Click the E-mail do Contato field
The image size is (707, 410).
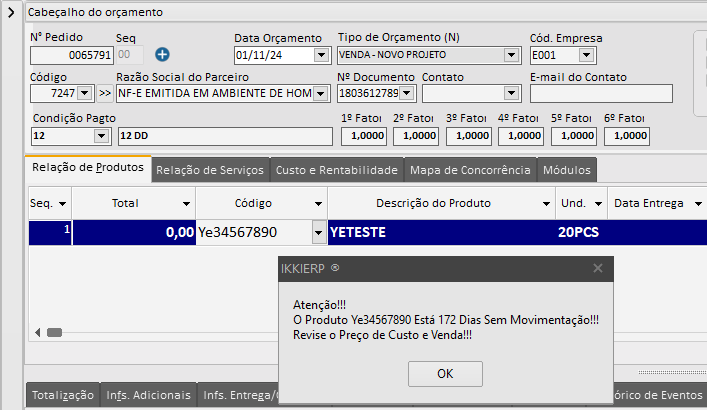pos(601,93)
